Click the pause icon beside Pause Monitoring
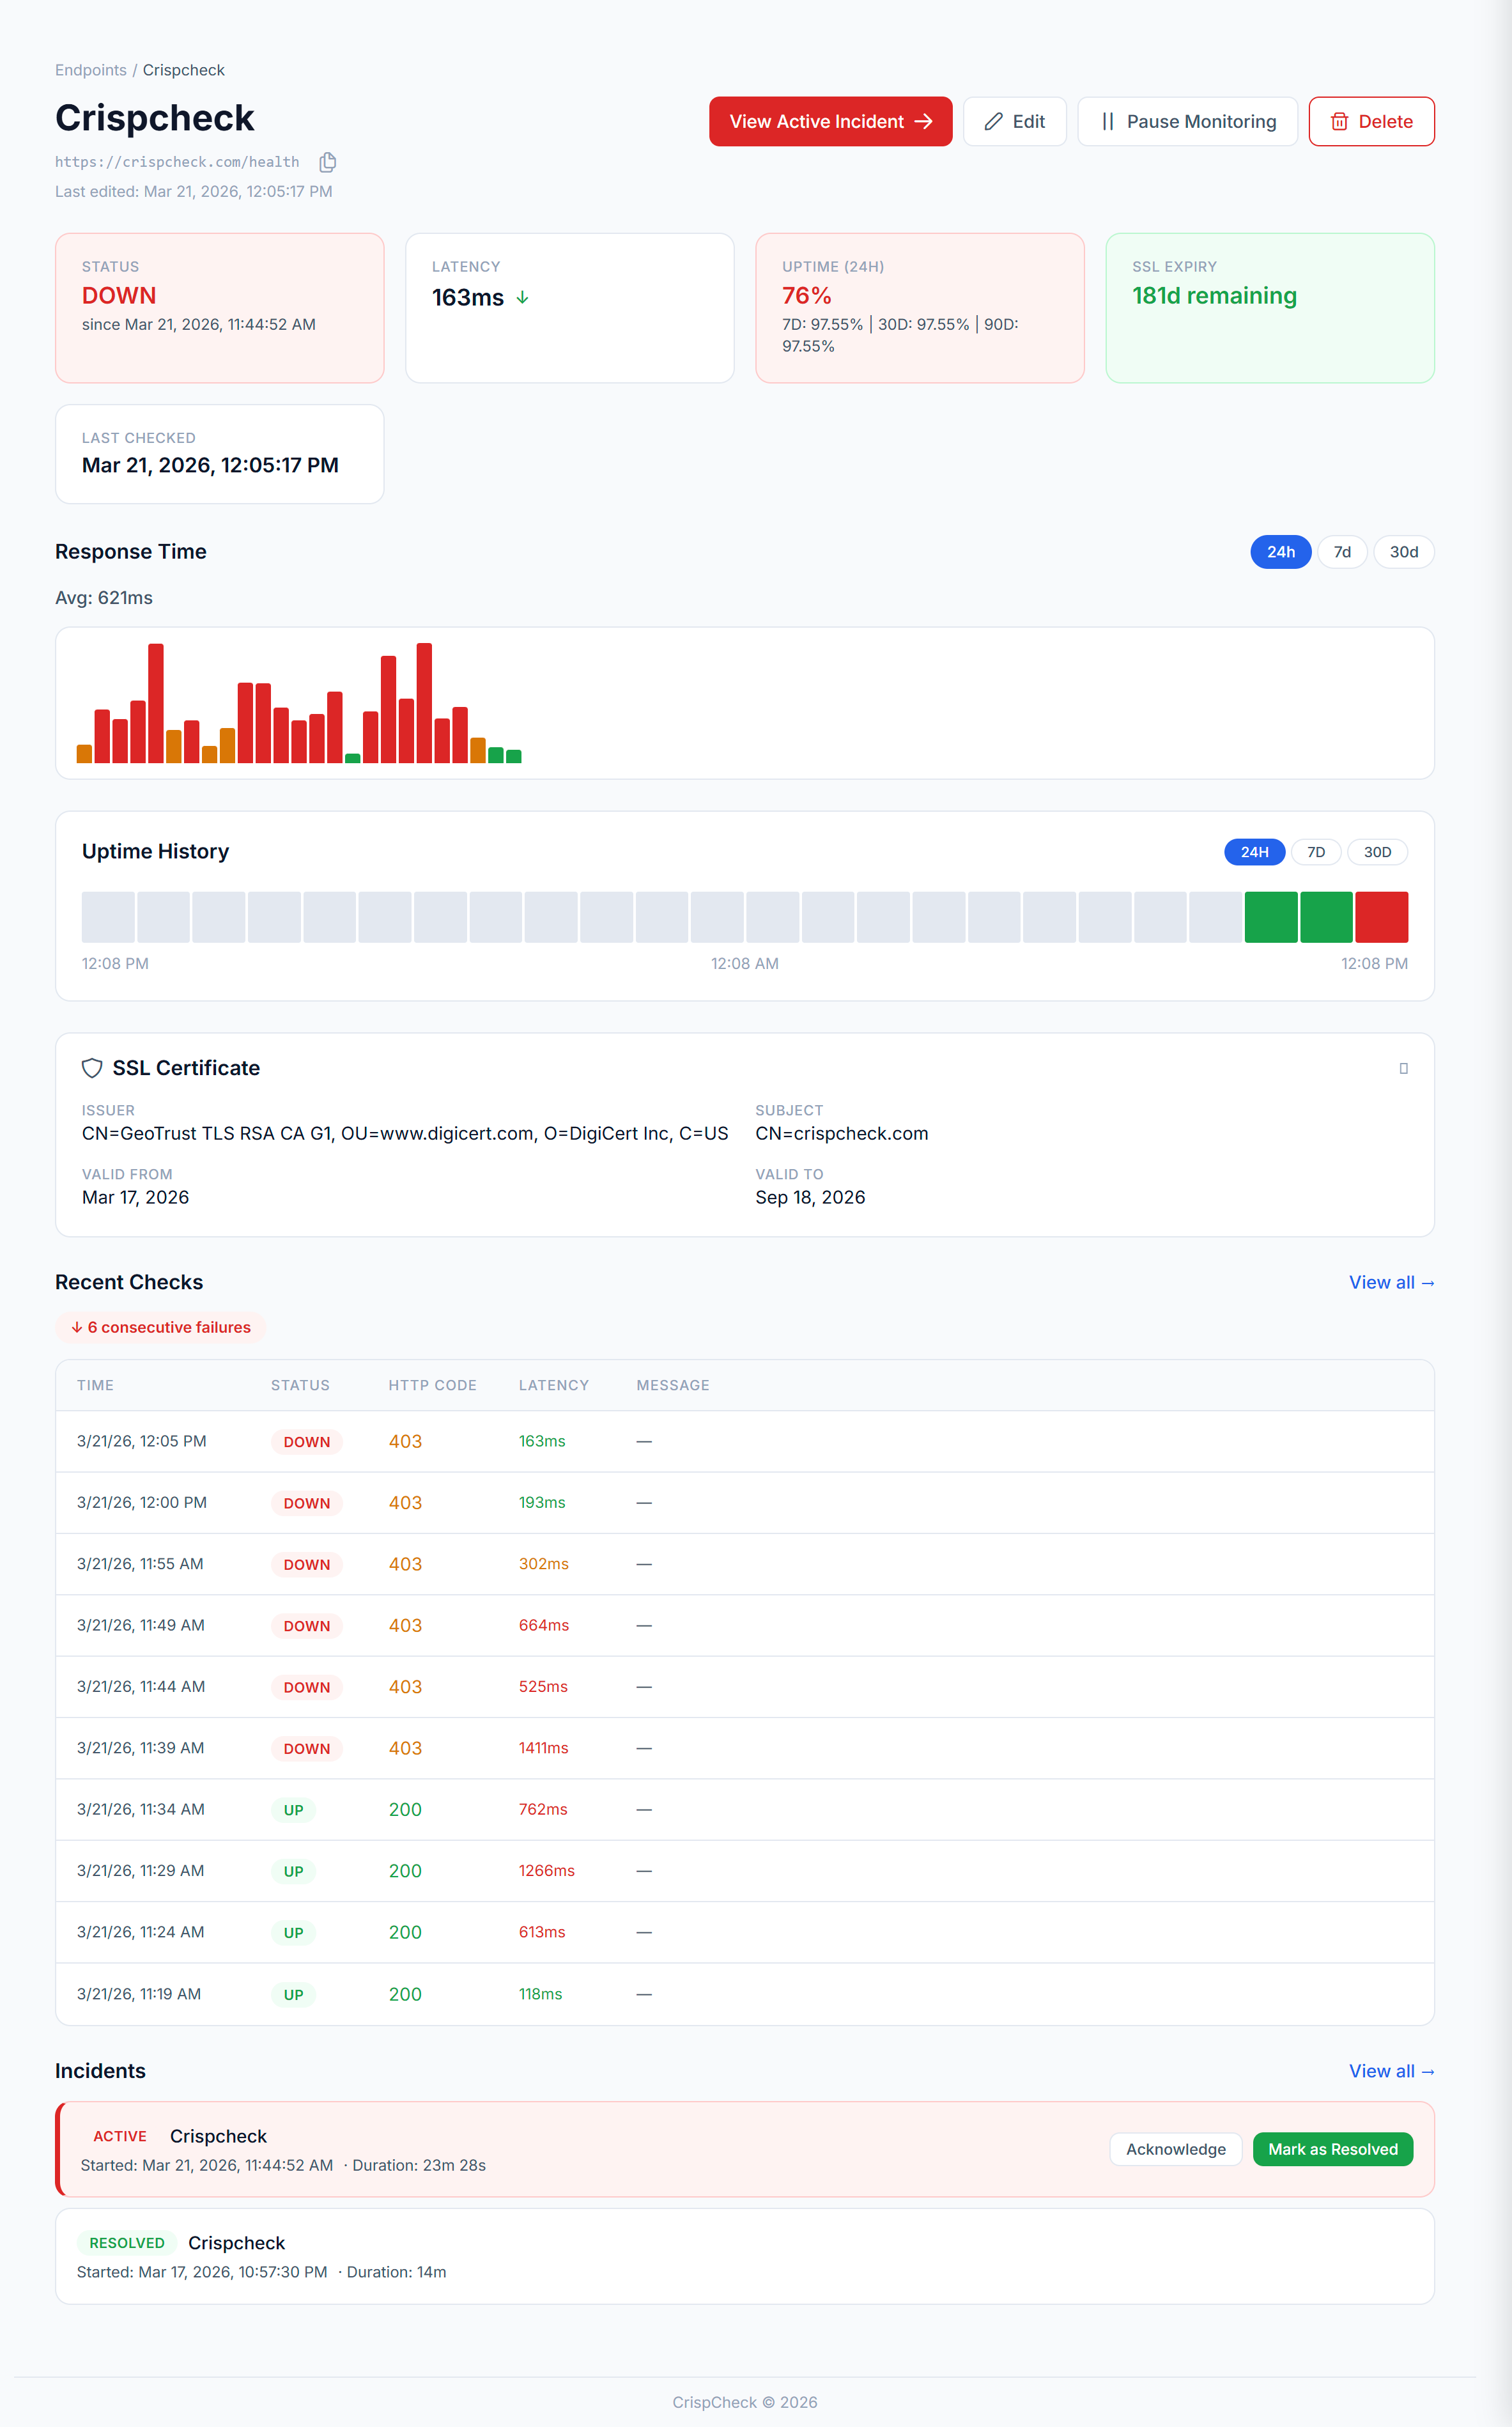 (x=1107, y=122)
